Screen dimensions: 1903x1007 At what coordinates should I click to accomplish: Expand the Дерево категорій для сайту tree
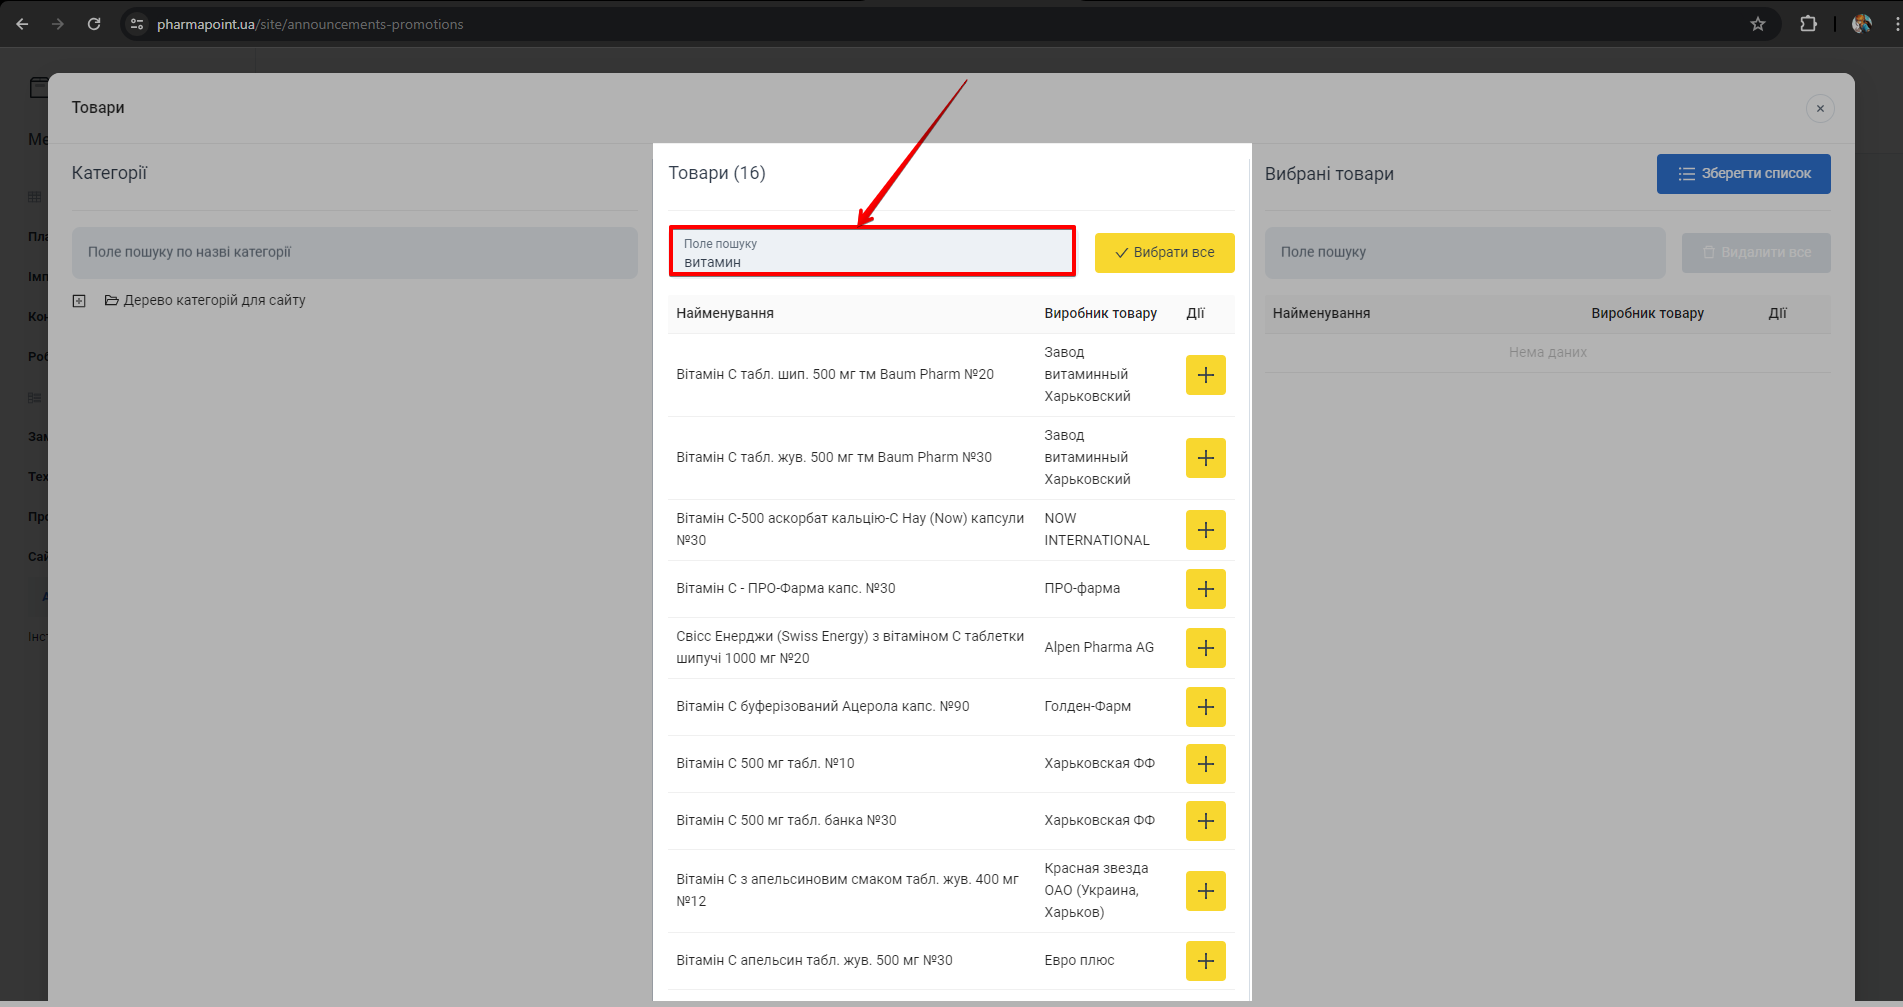tap(79, 301)
